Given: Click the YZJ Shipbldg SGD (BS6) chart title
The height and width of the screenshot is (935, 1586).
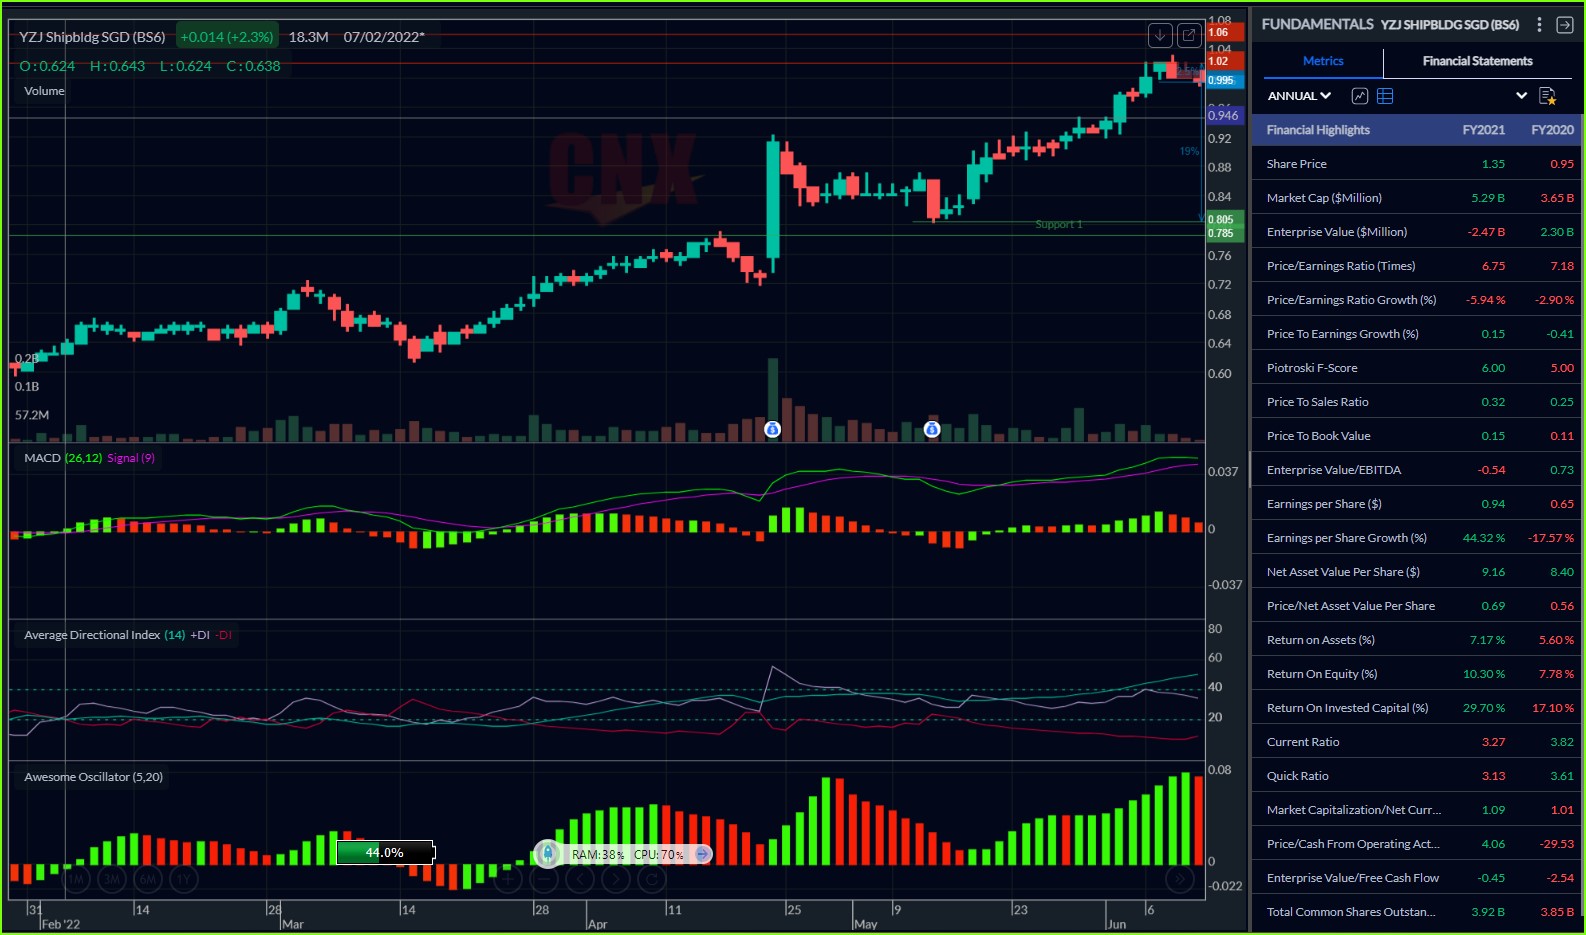Looking at the screenshot, I should (92, 37).
